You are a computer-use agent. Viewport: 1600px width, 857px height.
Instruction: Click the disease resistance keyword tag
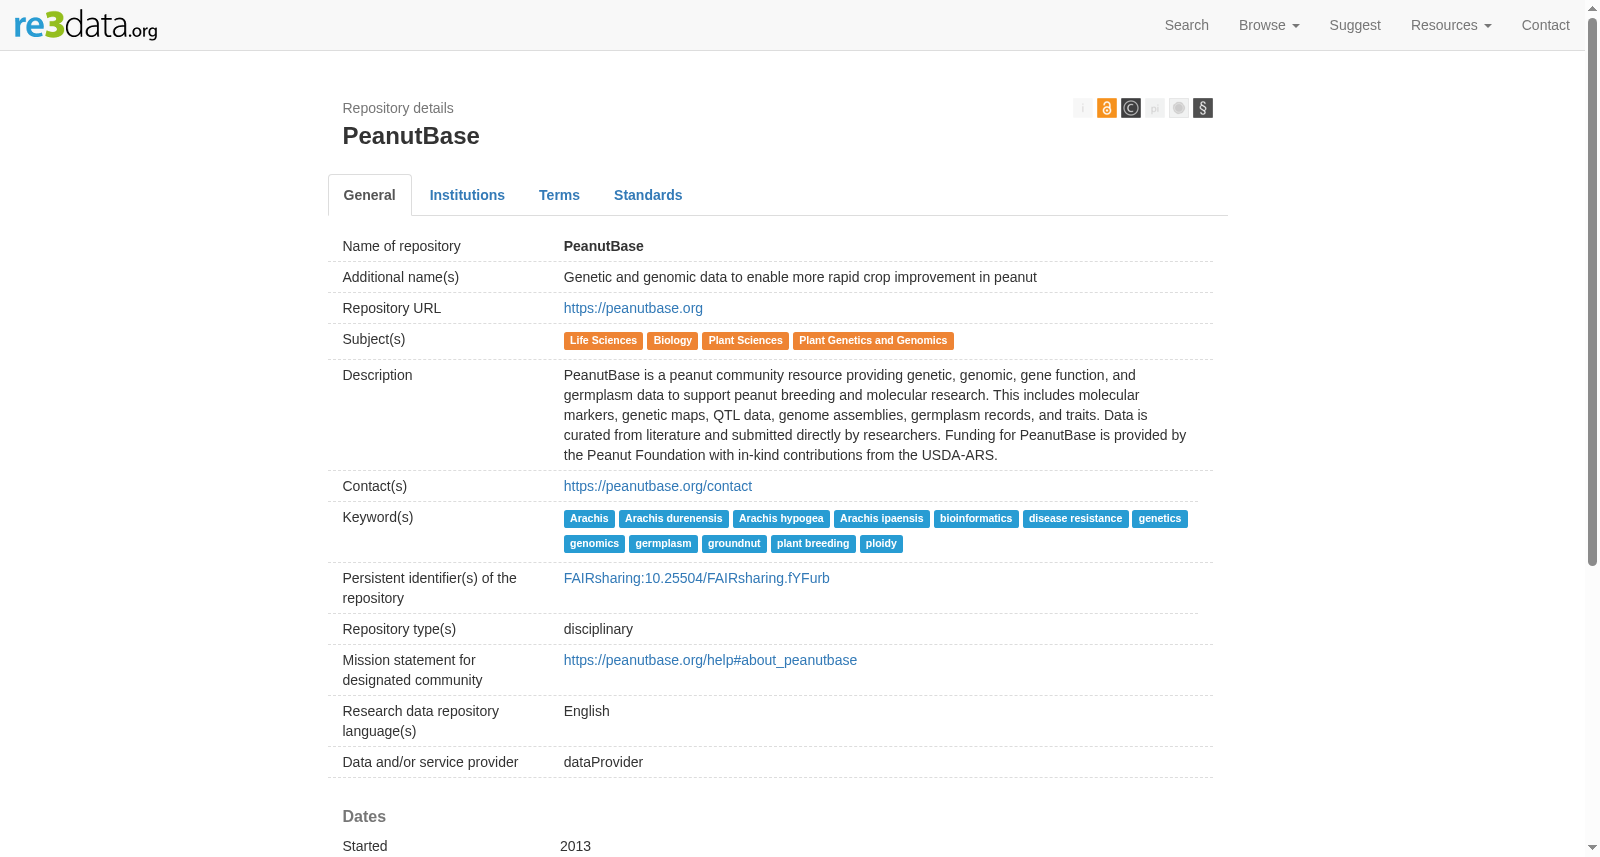(x=1076, y=519)
